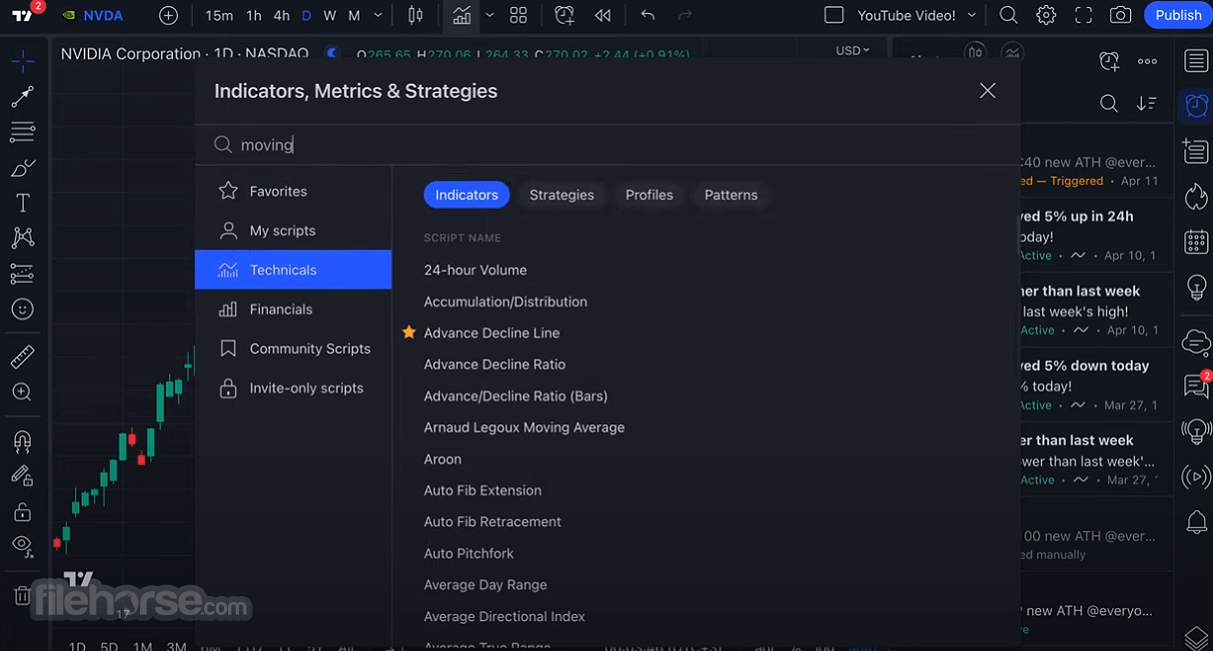The height and width of the screenshot is (651, 1213).
Task: Select the 15m interval
Action: [219, 15]
